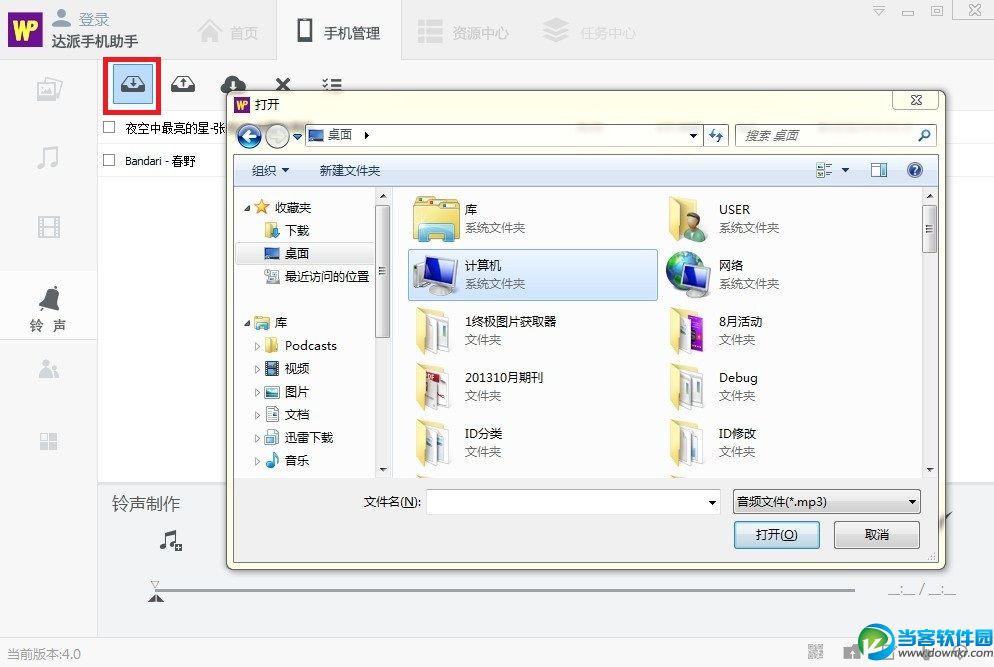Screen dimensions: 994x667
Task: Select 下载 in favorites
Action: (x=287, y=230)
